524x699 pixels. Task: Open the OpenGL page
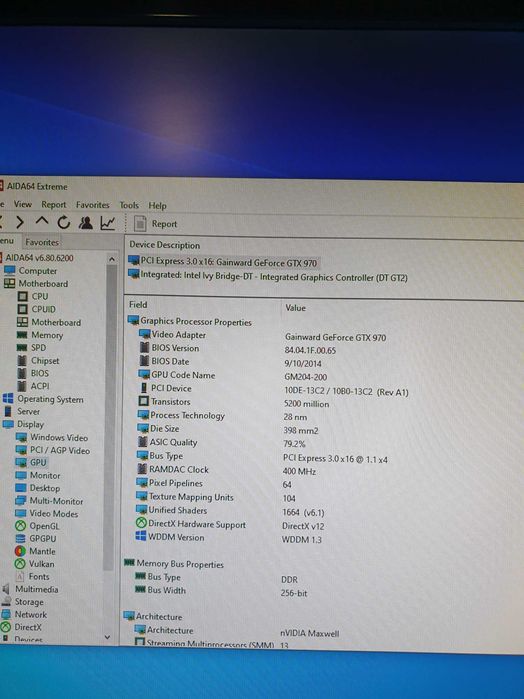pos(37,526)
